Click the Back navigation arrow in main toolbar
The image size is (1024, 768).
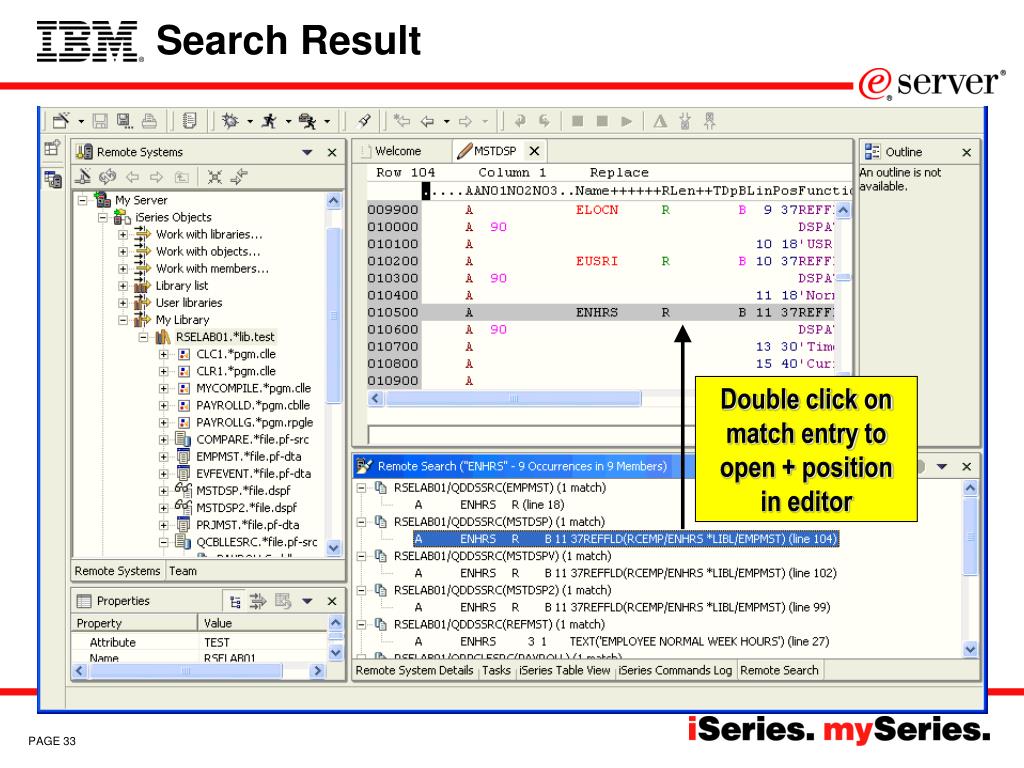(428, 121)
